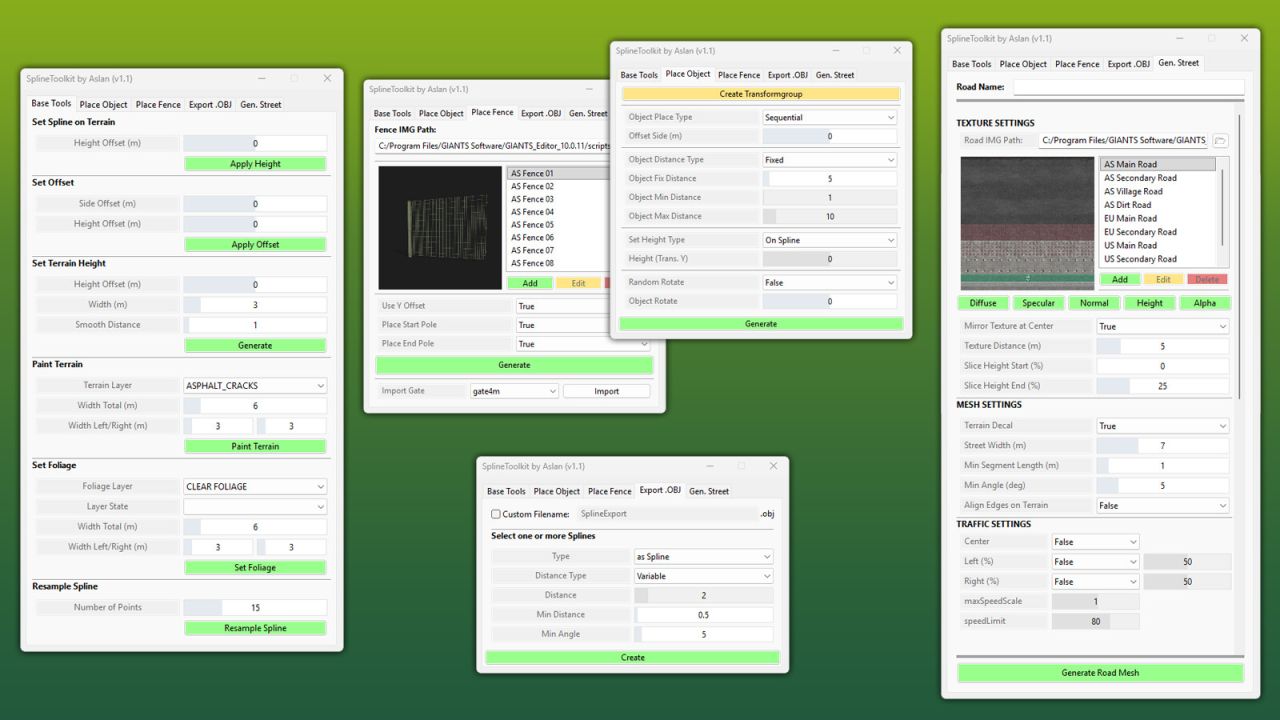
Task: Click the Create Transformgroup button
Action: click(x=762, y=93)
